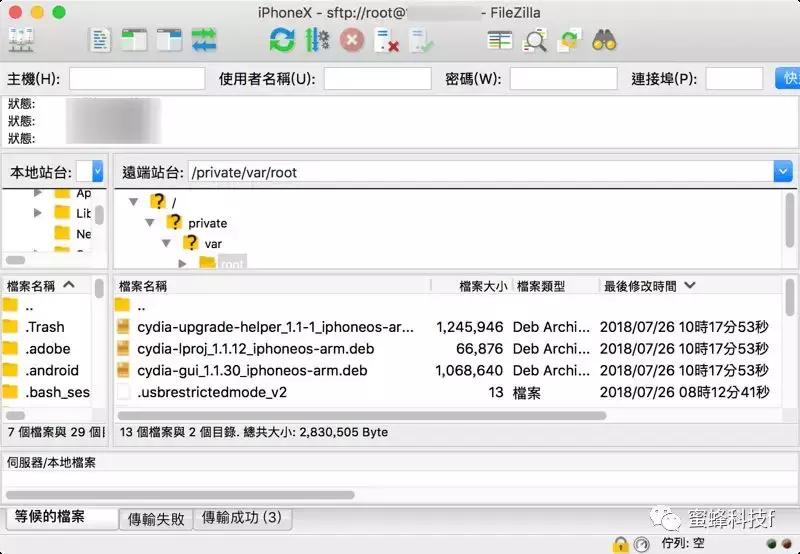This screenshot has width=800, height=554.
Task: Click the 主機(H) host input field
Action: tap(137, 79)
